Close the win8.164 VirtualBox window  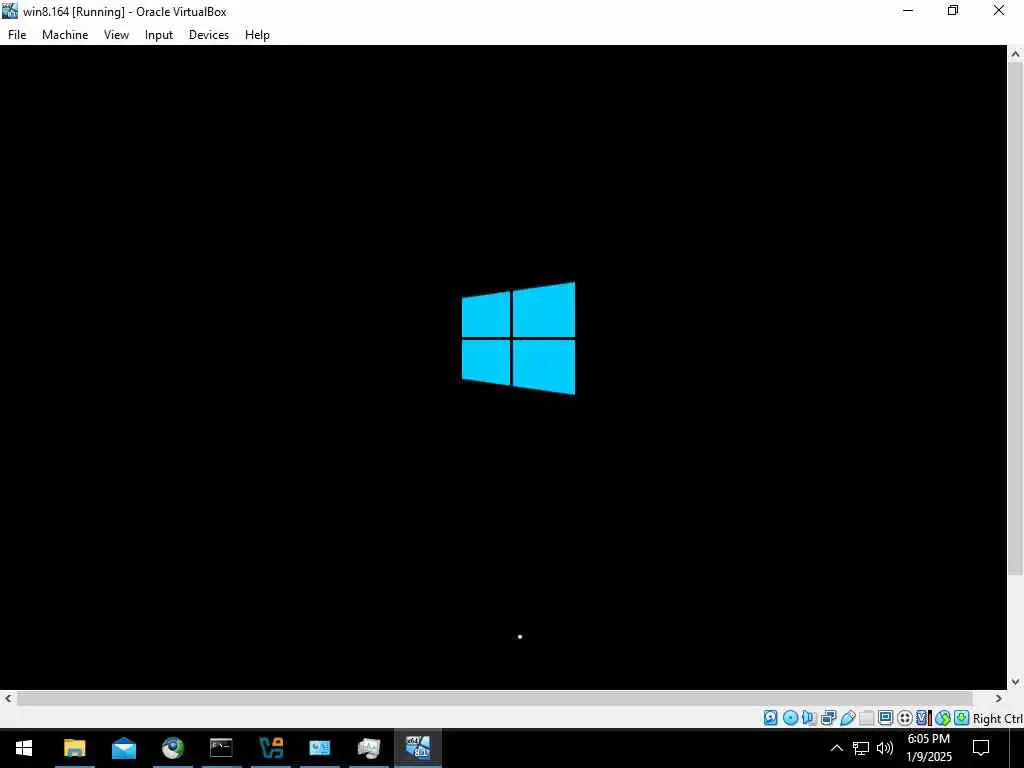pyautogui.click(x=999, y=10)
